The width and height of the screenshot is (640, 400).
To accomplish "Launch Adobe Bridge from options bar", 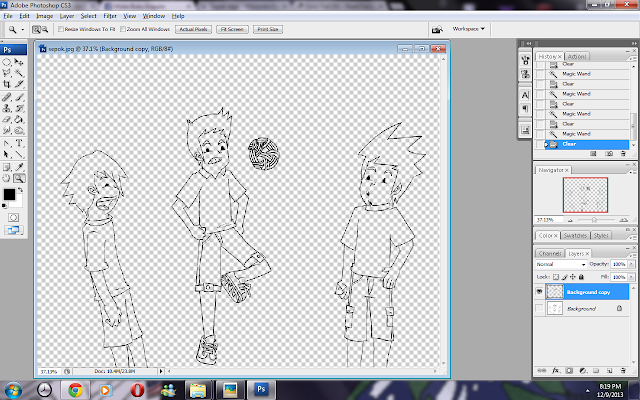I will tap(437, 29).
